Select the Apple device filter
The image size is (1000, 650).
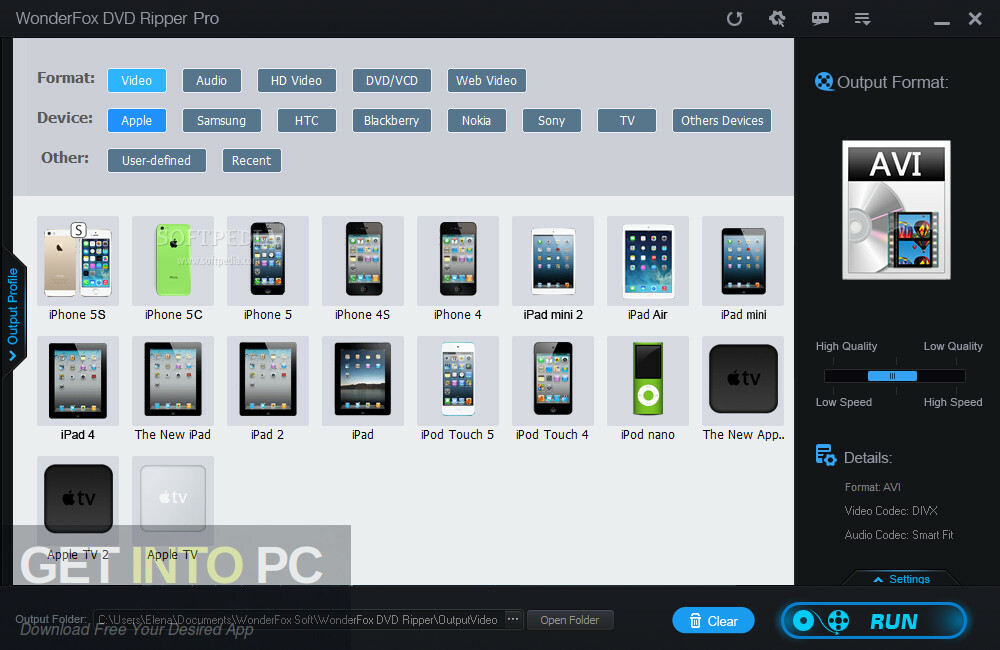coord(136,120)
